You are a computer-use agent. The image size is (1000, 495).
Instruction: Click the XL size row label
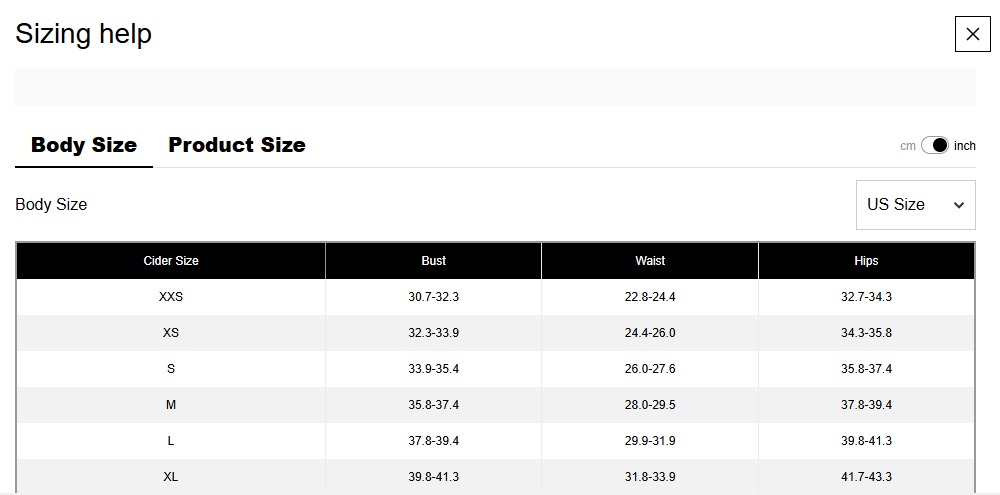tap(171, 477)
